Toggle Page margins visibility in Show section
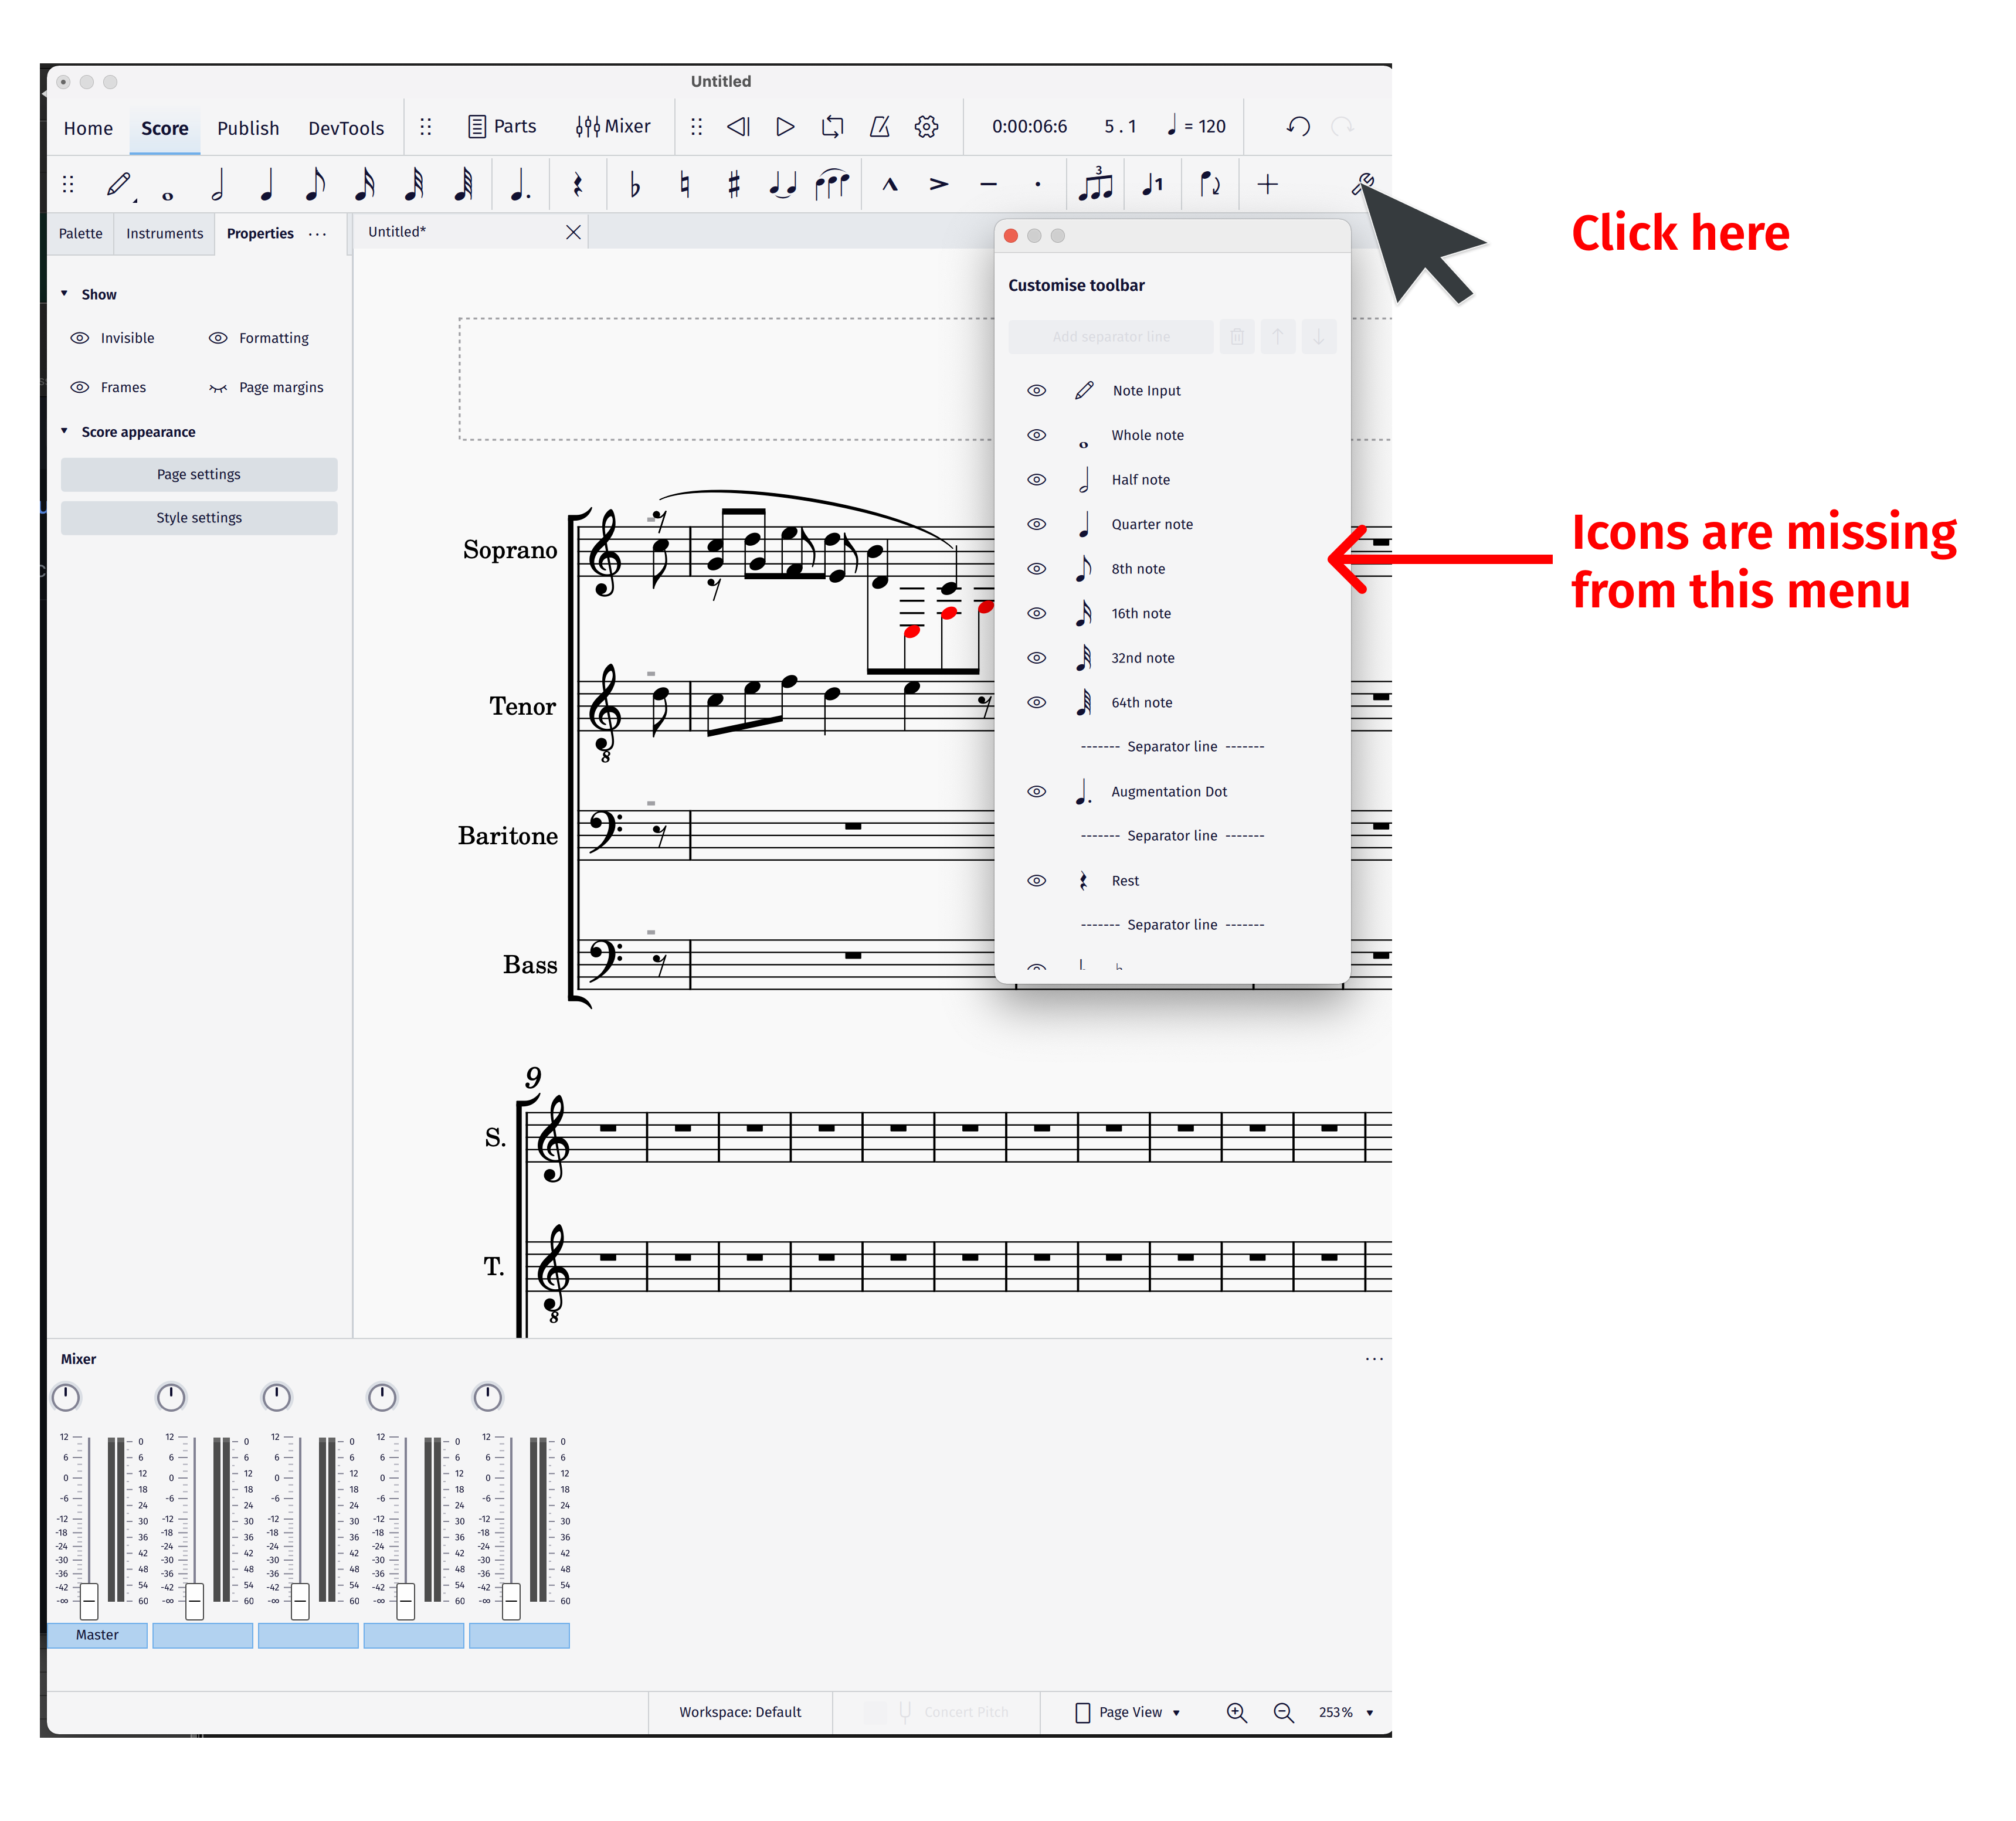 click(x=218, y=388)
